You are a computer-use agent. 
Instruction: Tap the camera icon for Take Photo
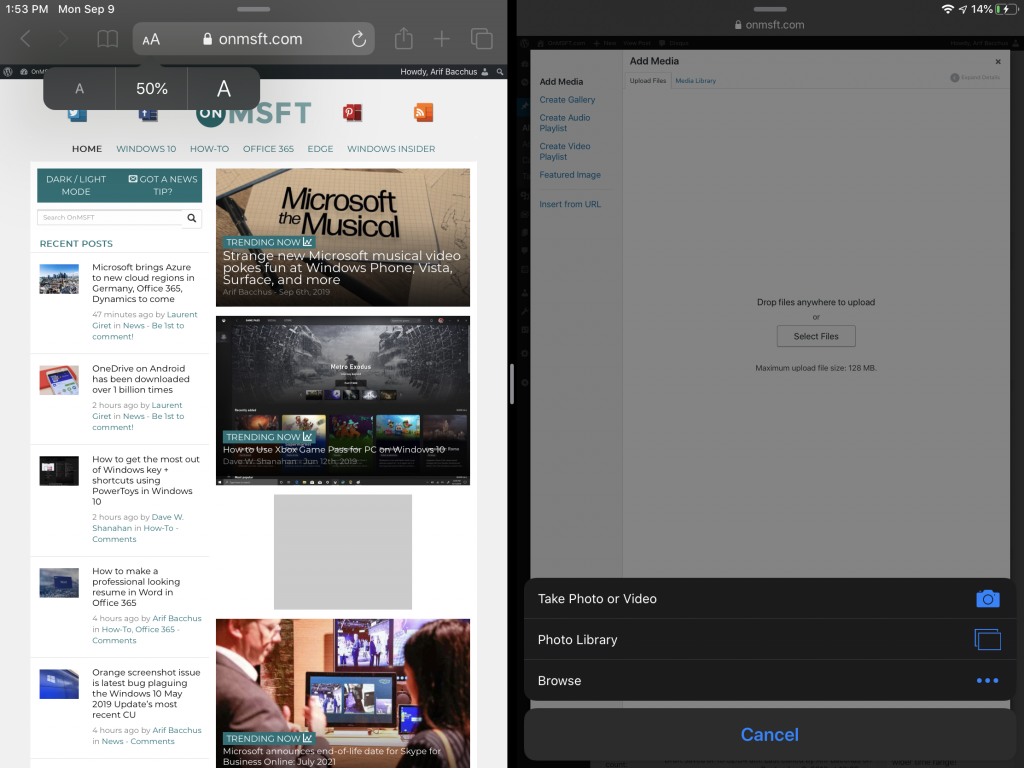tap(987, 599)
